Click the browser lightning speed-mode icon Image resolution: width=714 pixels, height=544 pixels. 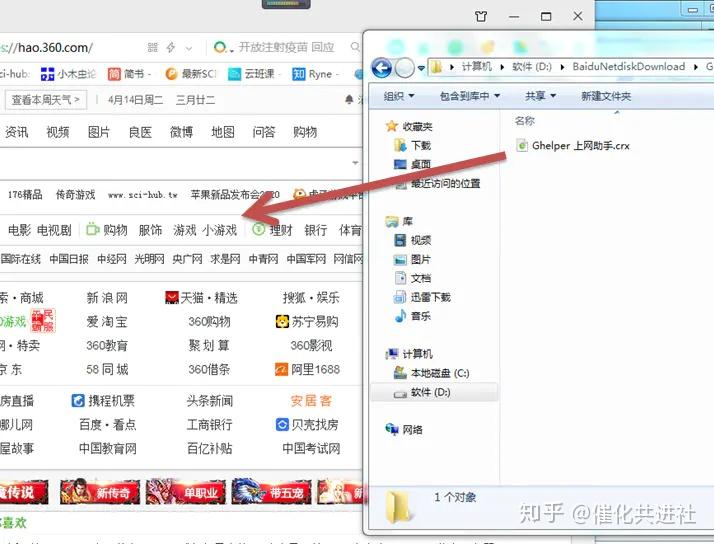[171, 47]
